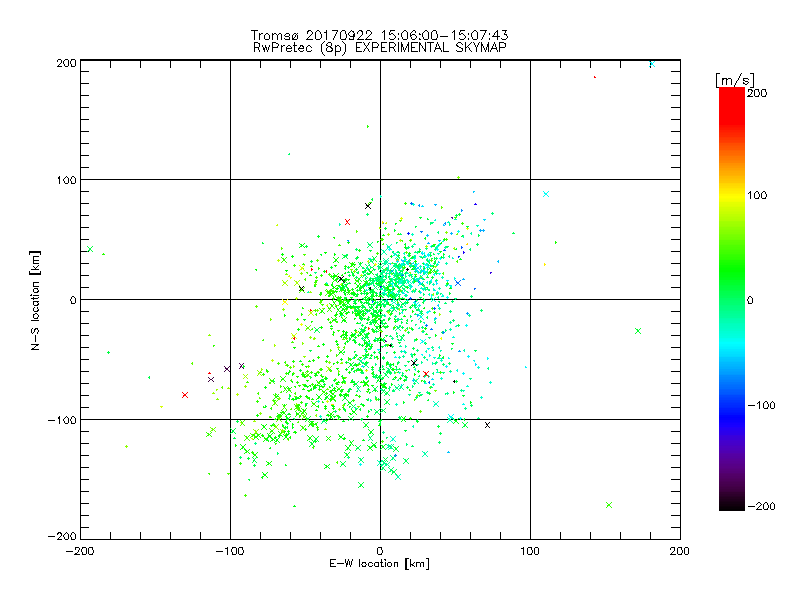Click the "E-W location [km]" axis label
This screenshot has width=800, height=600.
[379, 564]
